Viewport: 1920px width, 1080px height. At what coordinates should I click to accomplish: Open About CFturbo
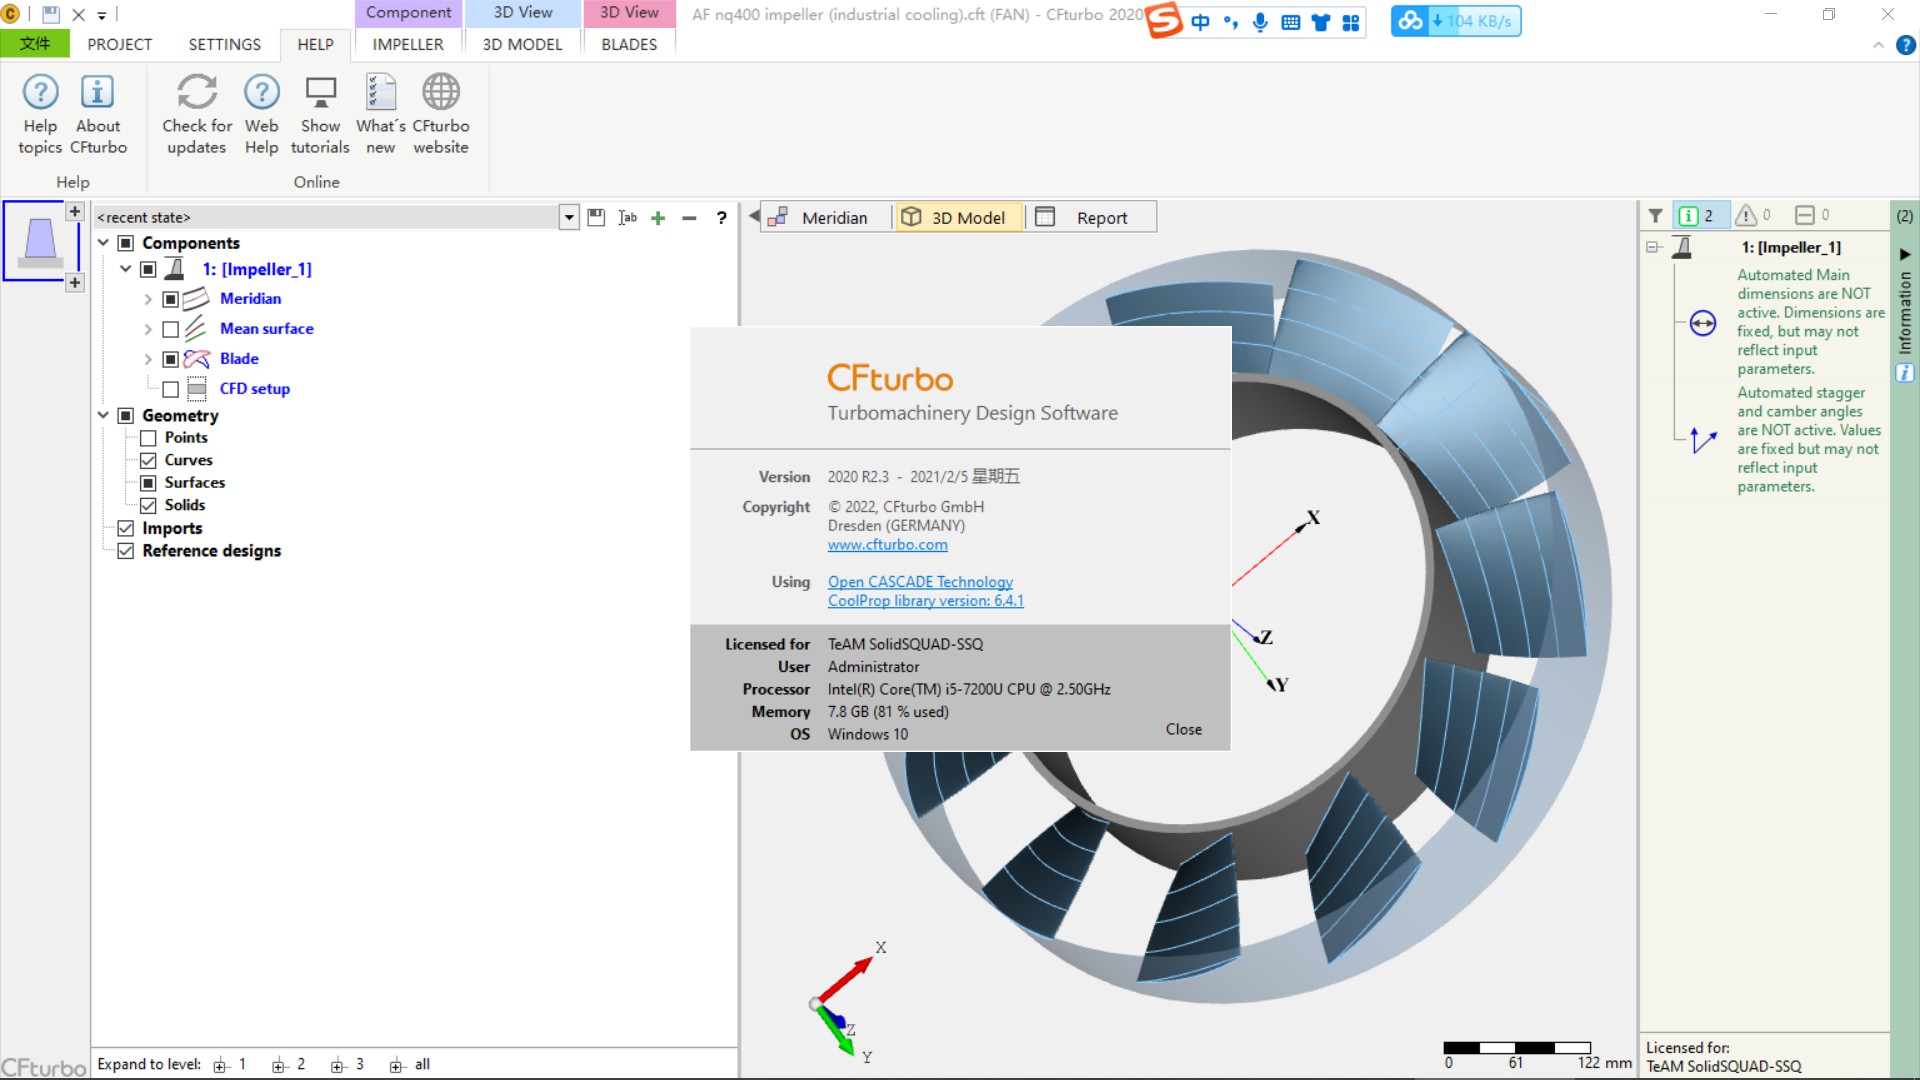[x=98, y=114]
